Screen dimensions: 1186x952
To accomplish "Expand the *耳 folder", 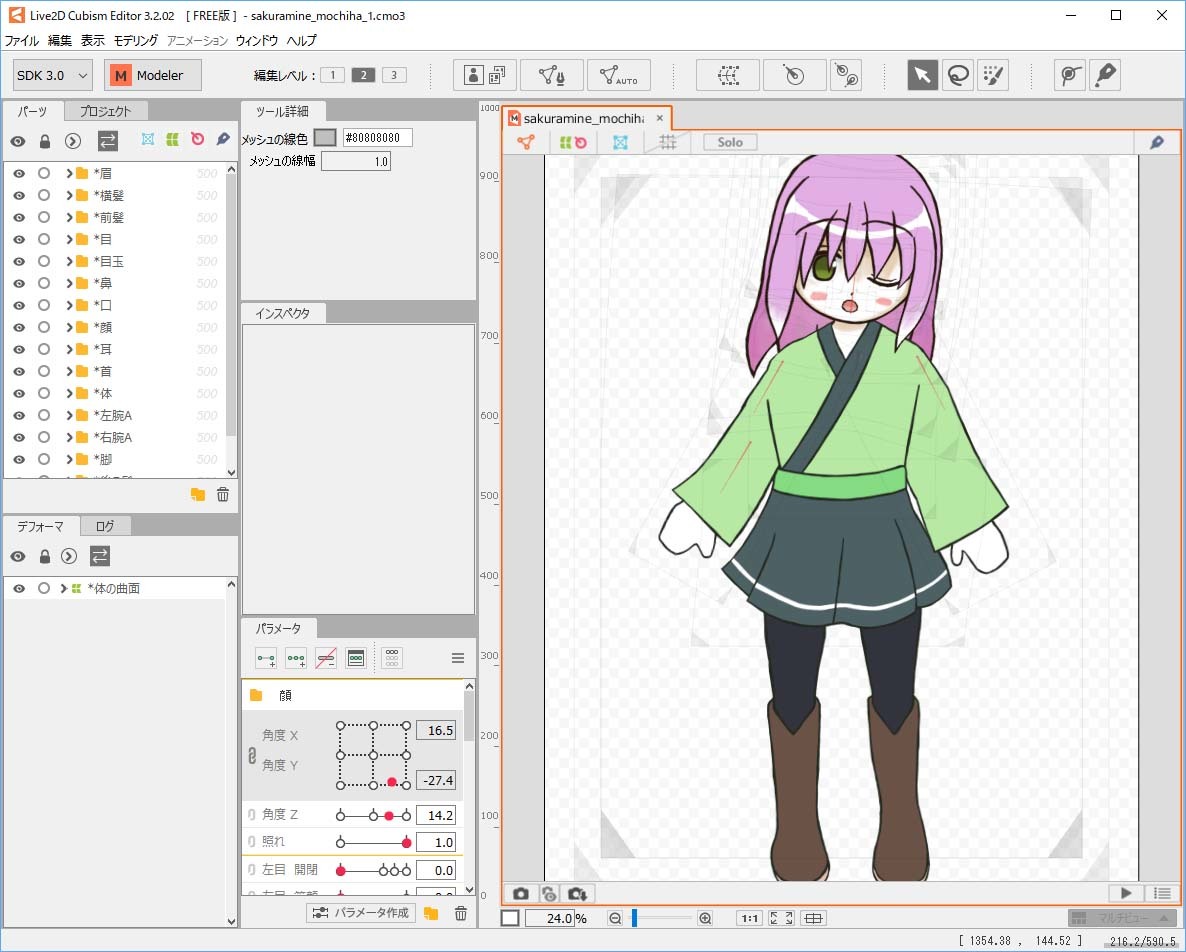I will (x=69, y=349).
